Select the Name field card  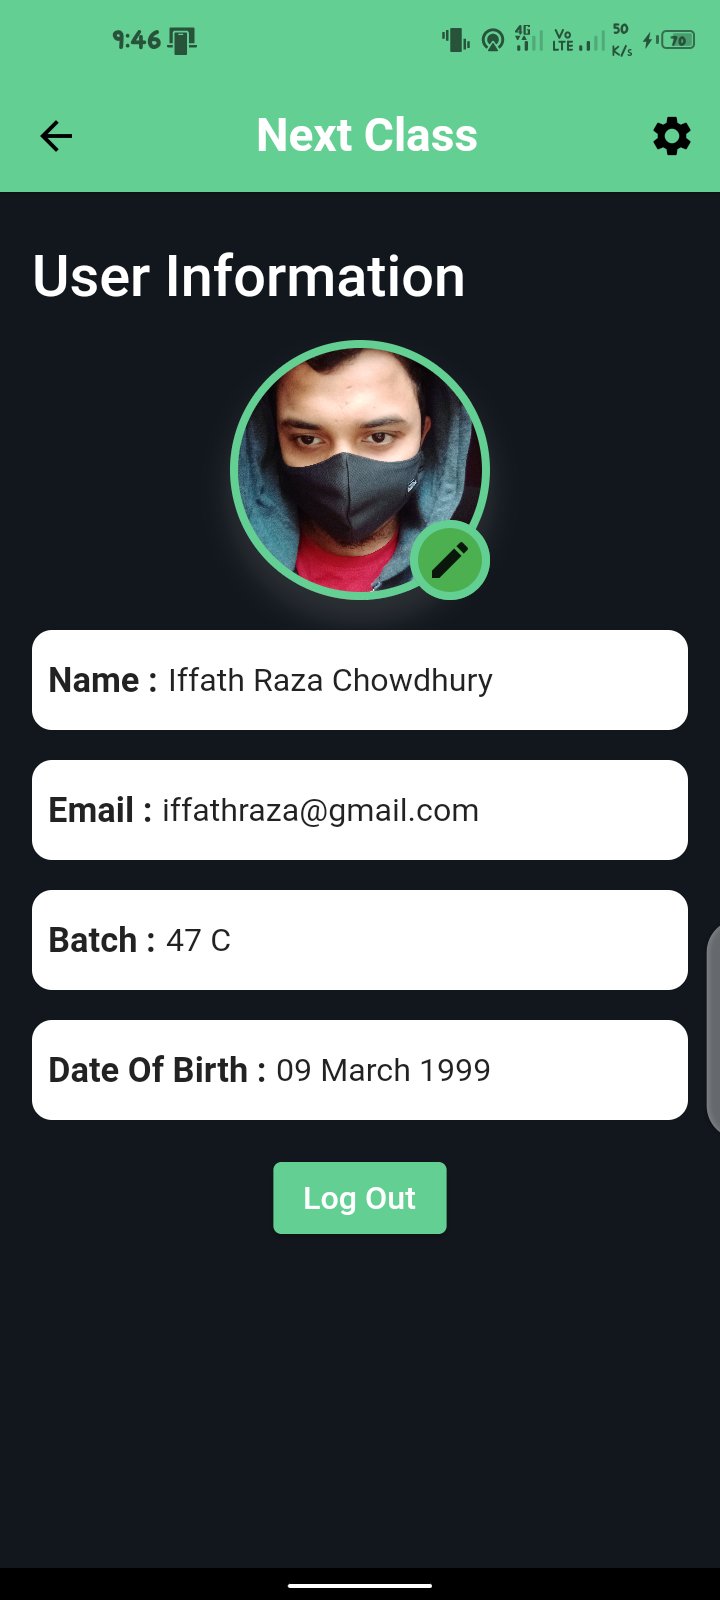point(360,680)
